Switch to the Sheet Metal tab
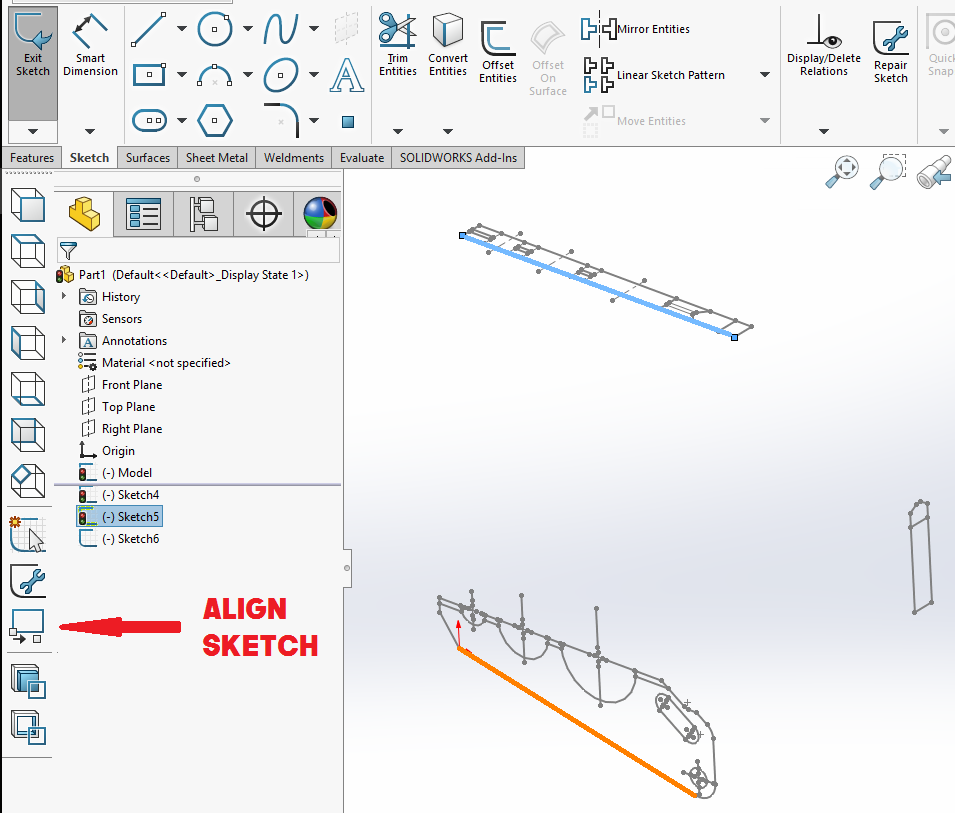The width and height of the screenshot is (955, 813). 217,158
